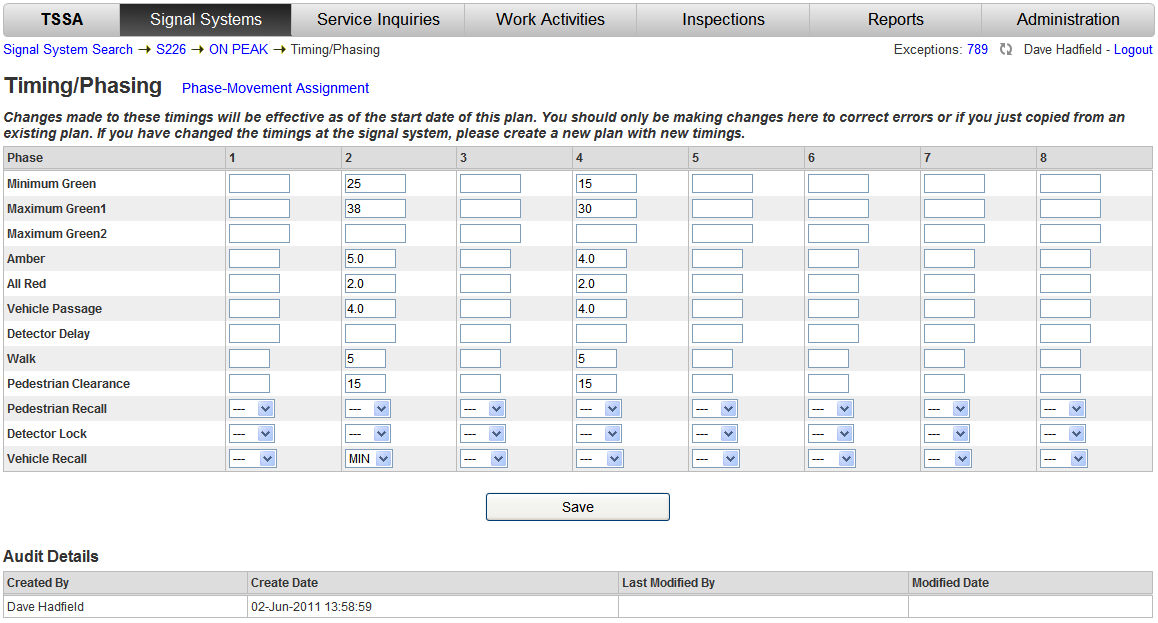1158x623 pixels.
Task: Click Maximum Green2 field for phase 1
Action: (259, 234)
